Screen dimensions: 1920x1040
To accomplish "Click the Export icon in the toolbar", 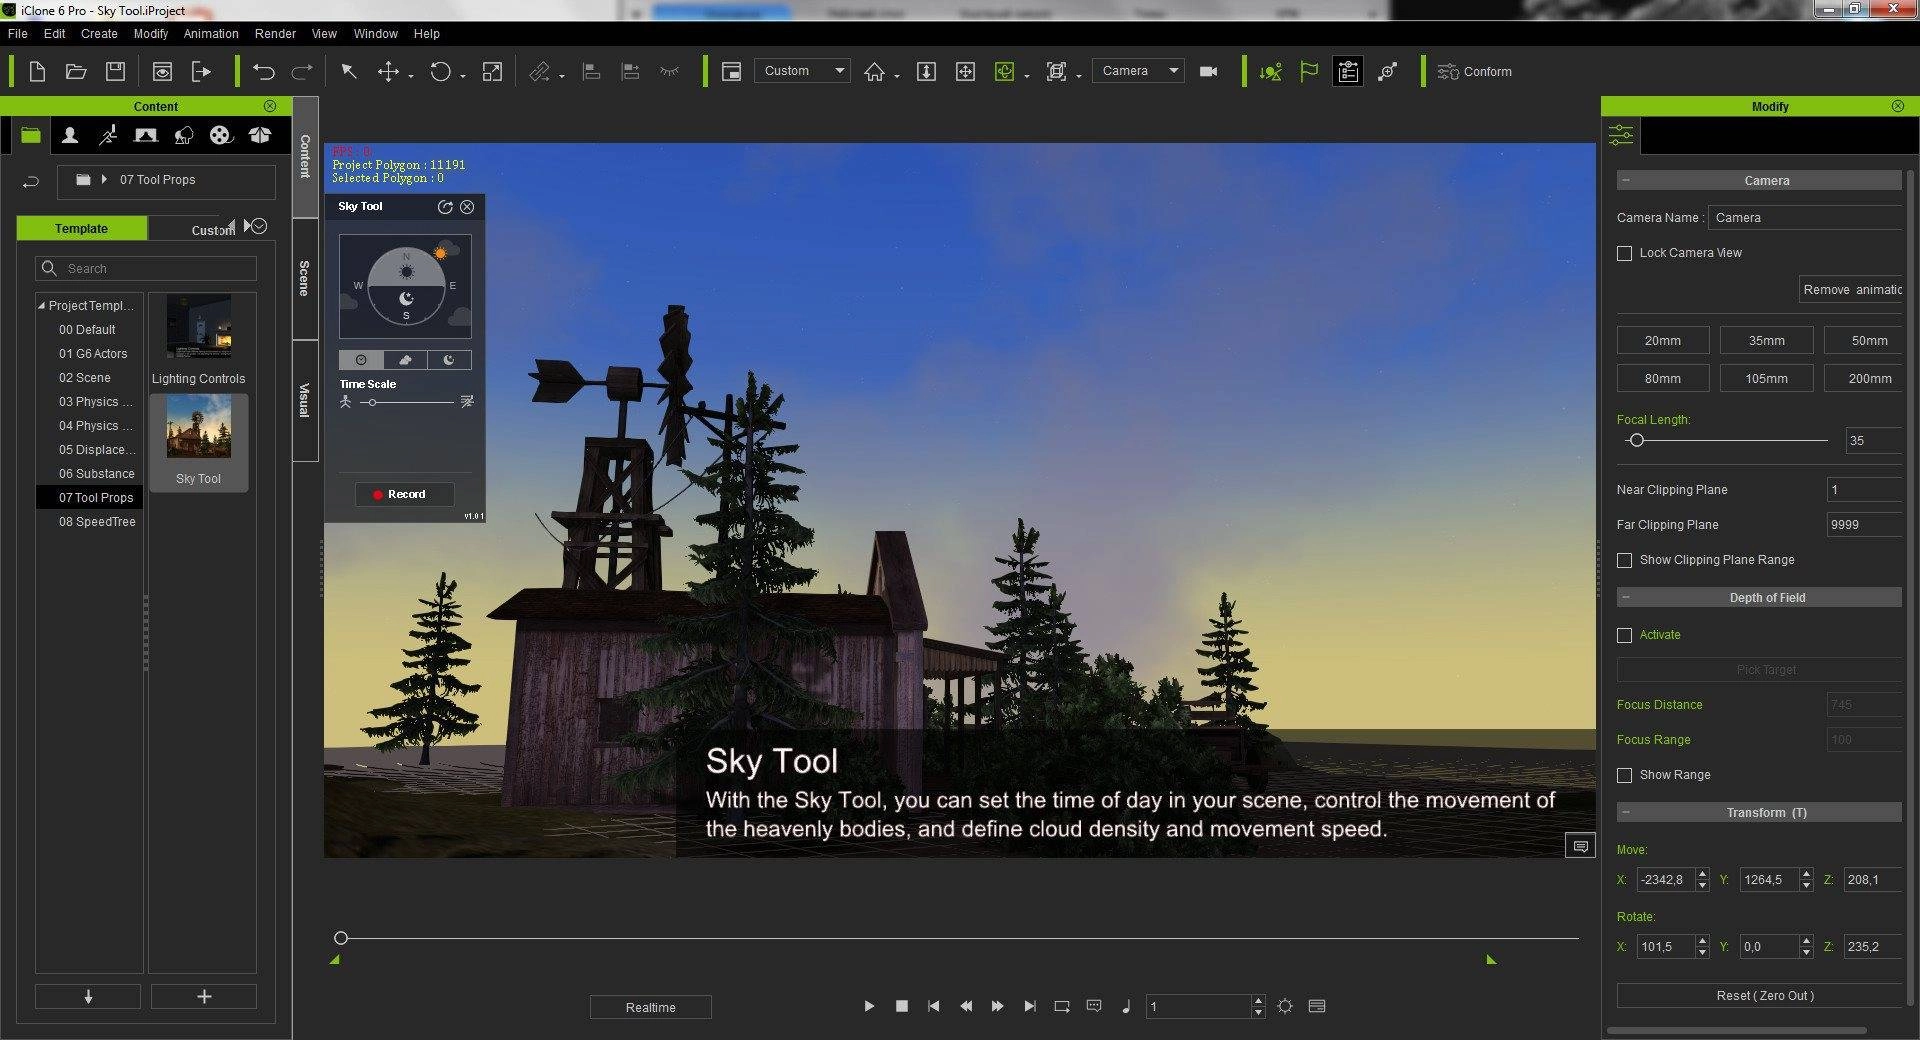I will (x=202, y=72).
